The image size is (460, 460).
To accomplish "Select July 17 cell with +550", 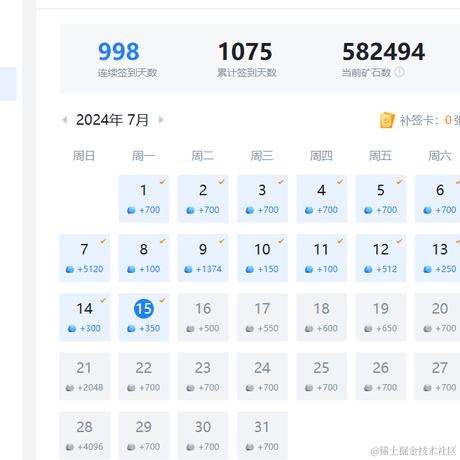I will coord(263,317).
